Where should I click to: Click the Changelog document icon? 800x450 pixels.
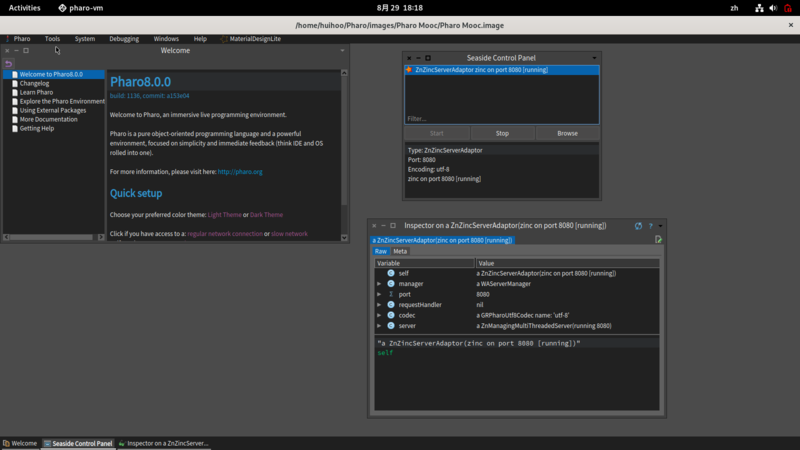pos(14,84)
